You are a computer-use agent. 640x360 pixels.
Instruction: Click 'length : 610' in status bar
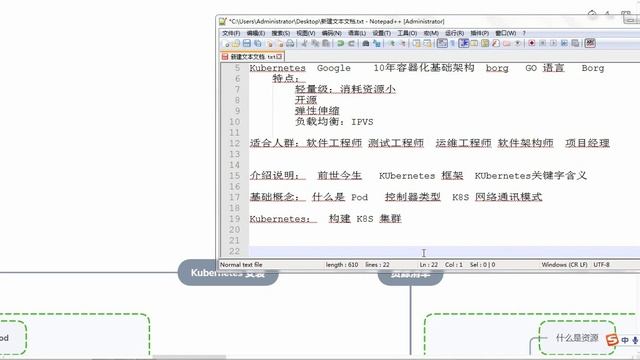click(342, 264)
